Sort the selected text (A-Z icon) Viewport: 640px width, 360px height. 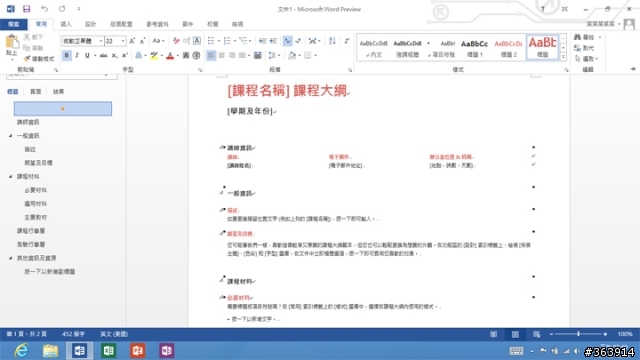(332, 41)
